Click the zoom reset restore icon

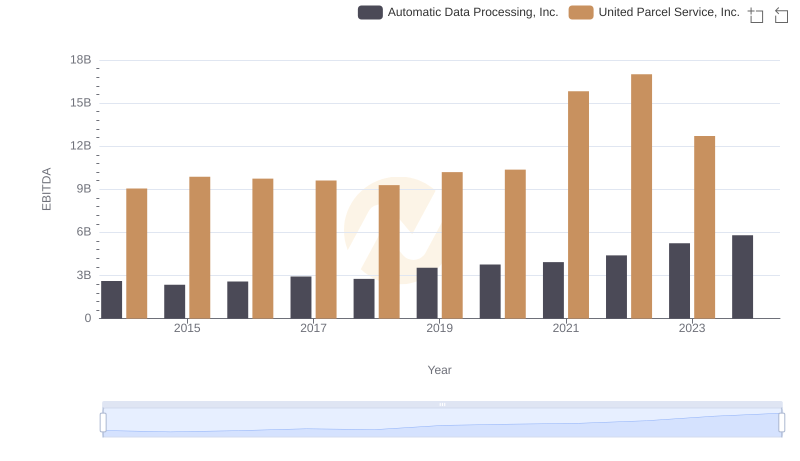[781, 15]
